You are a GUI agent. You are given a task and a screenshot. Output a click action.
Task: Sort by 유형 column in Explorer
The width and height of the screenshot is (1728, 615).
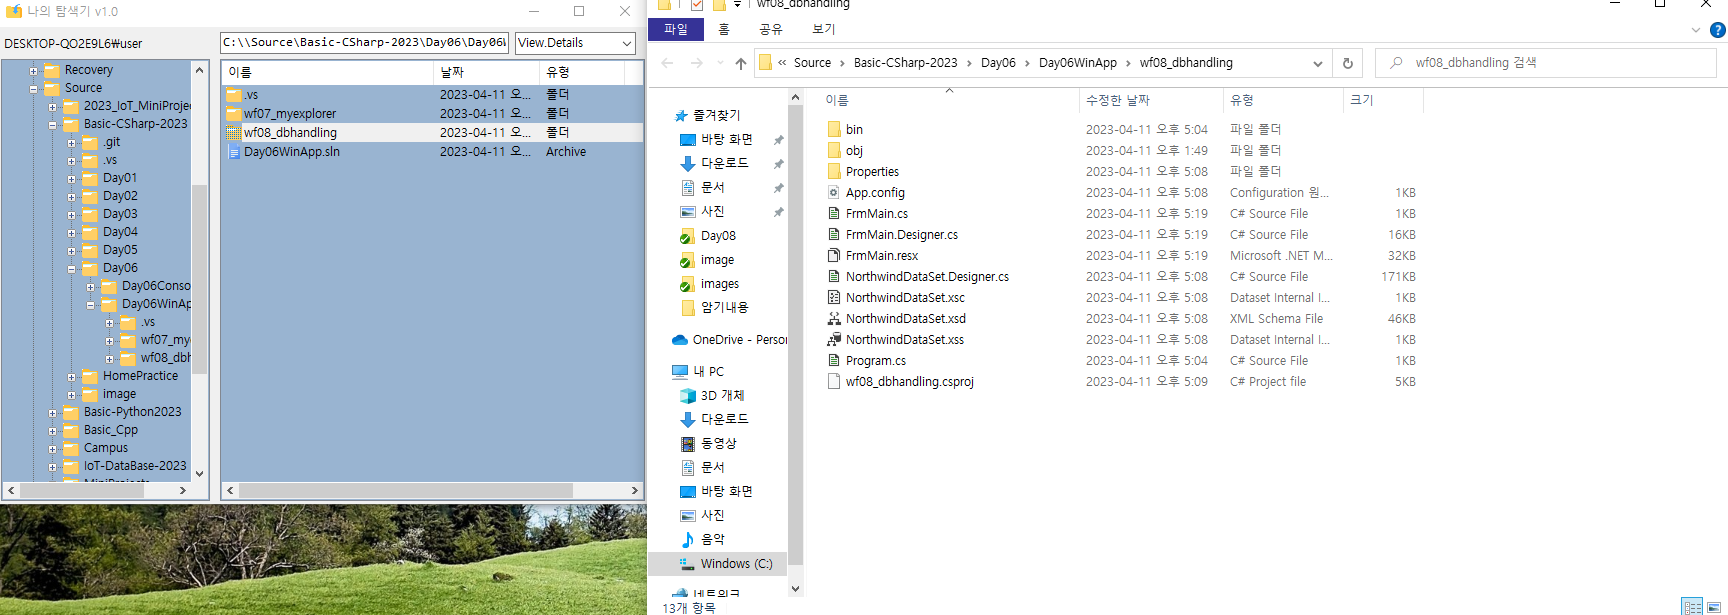[x=1283, y=100]
